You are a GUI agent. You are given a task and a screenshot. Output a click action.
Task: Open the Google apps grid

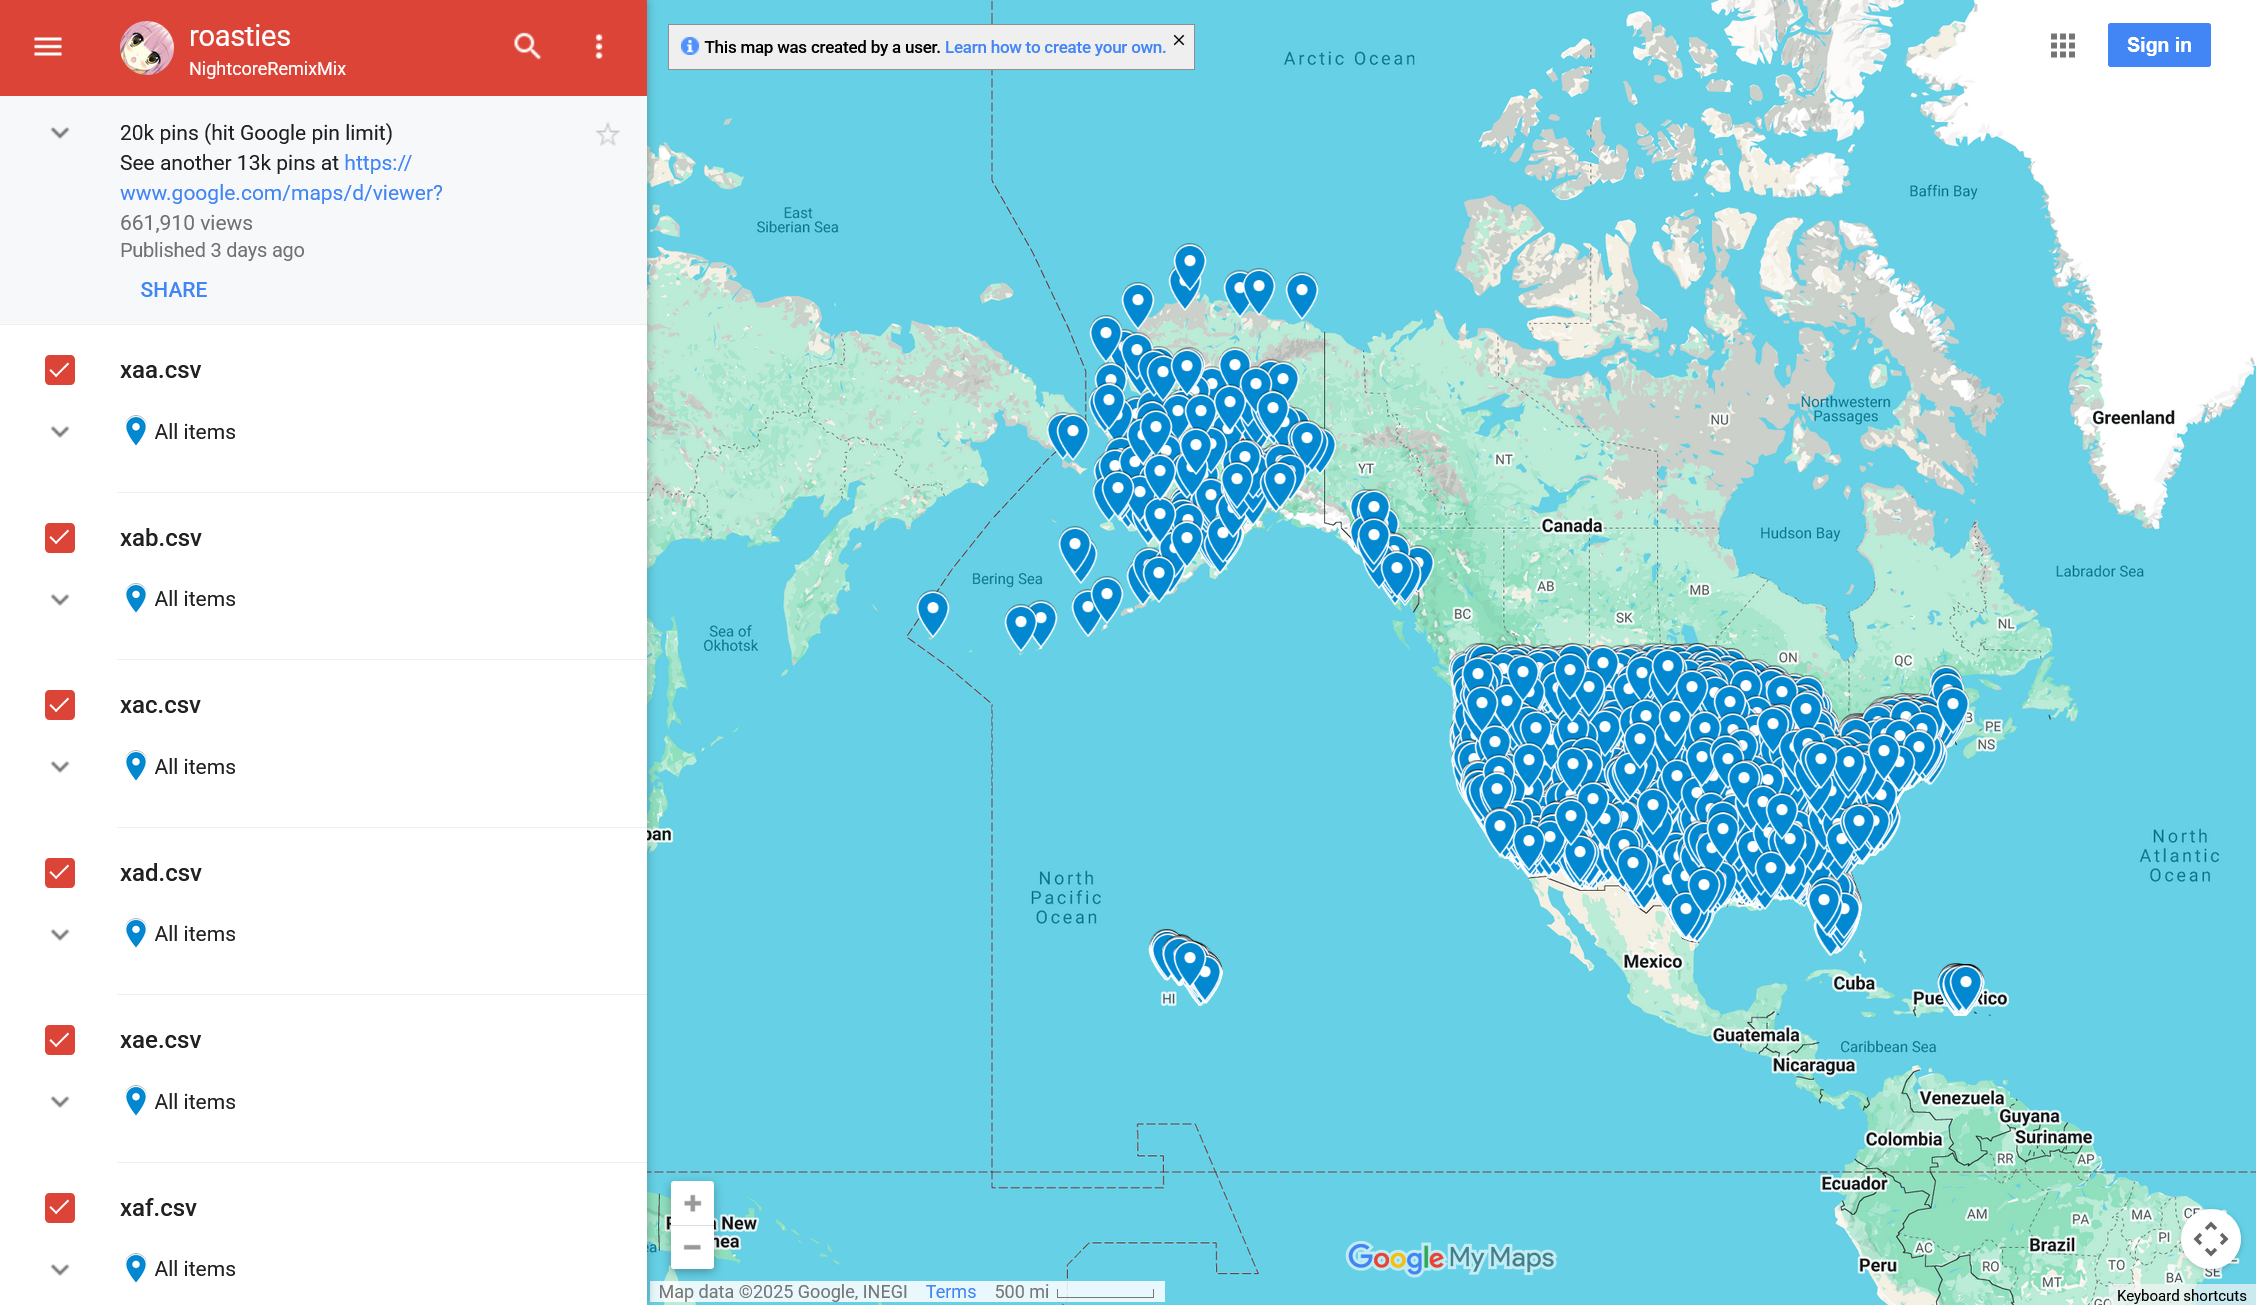coord(2063,45)
